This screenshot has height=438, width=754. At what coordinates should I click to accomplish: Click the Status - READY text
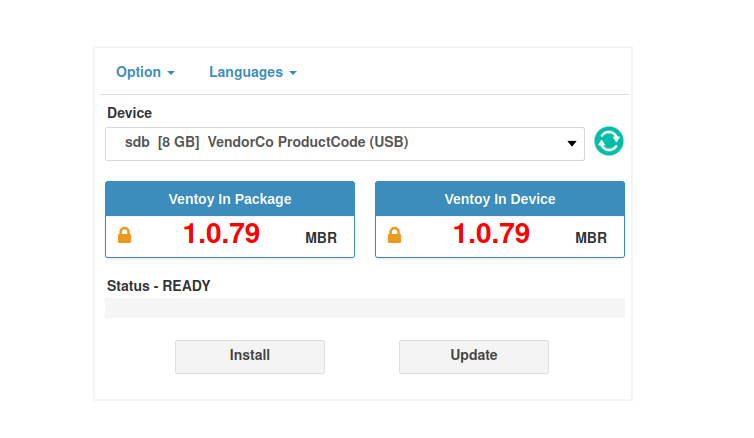[x=159, y=285]
